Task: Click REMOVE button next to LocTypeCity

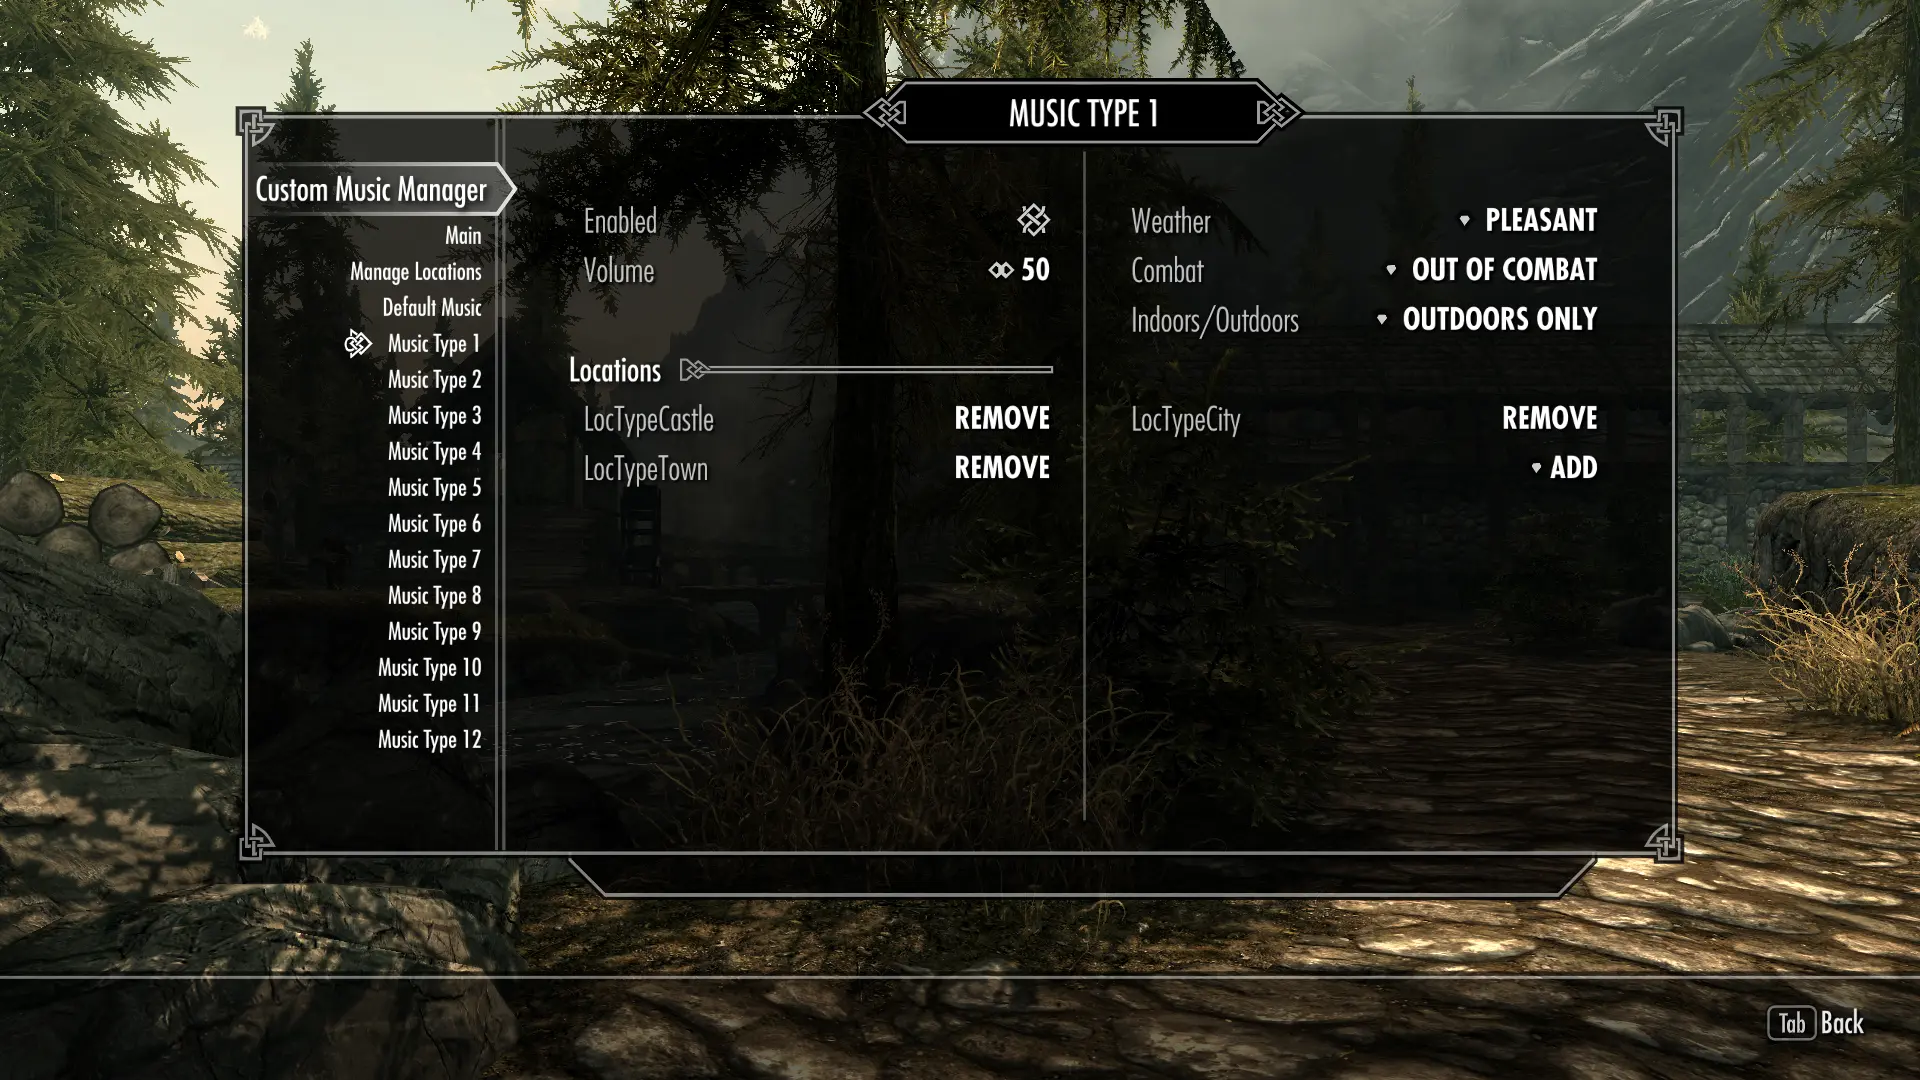Action: [1549, 419]
